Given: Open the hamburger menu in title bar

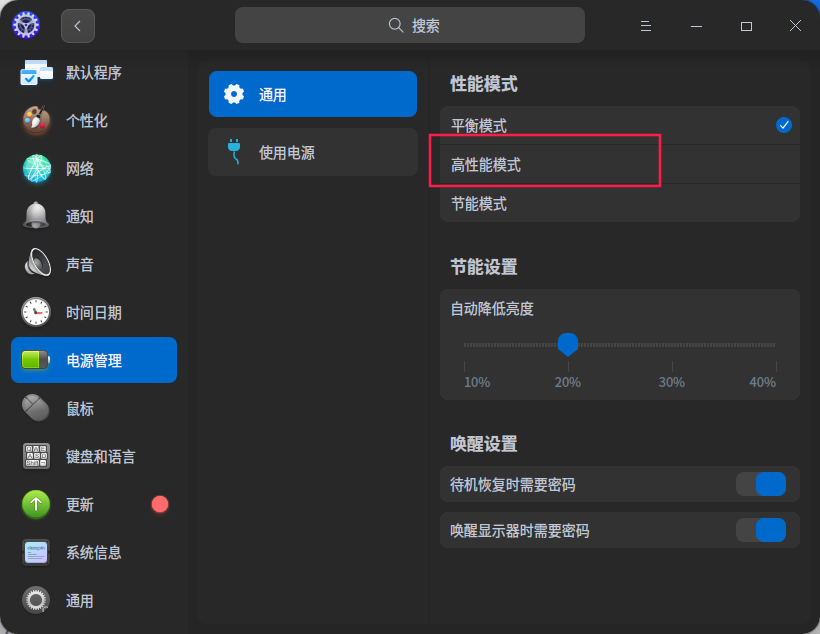Looking at the screenshot, I should (646, 26).
